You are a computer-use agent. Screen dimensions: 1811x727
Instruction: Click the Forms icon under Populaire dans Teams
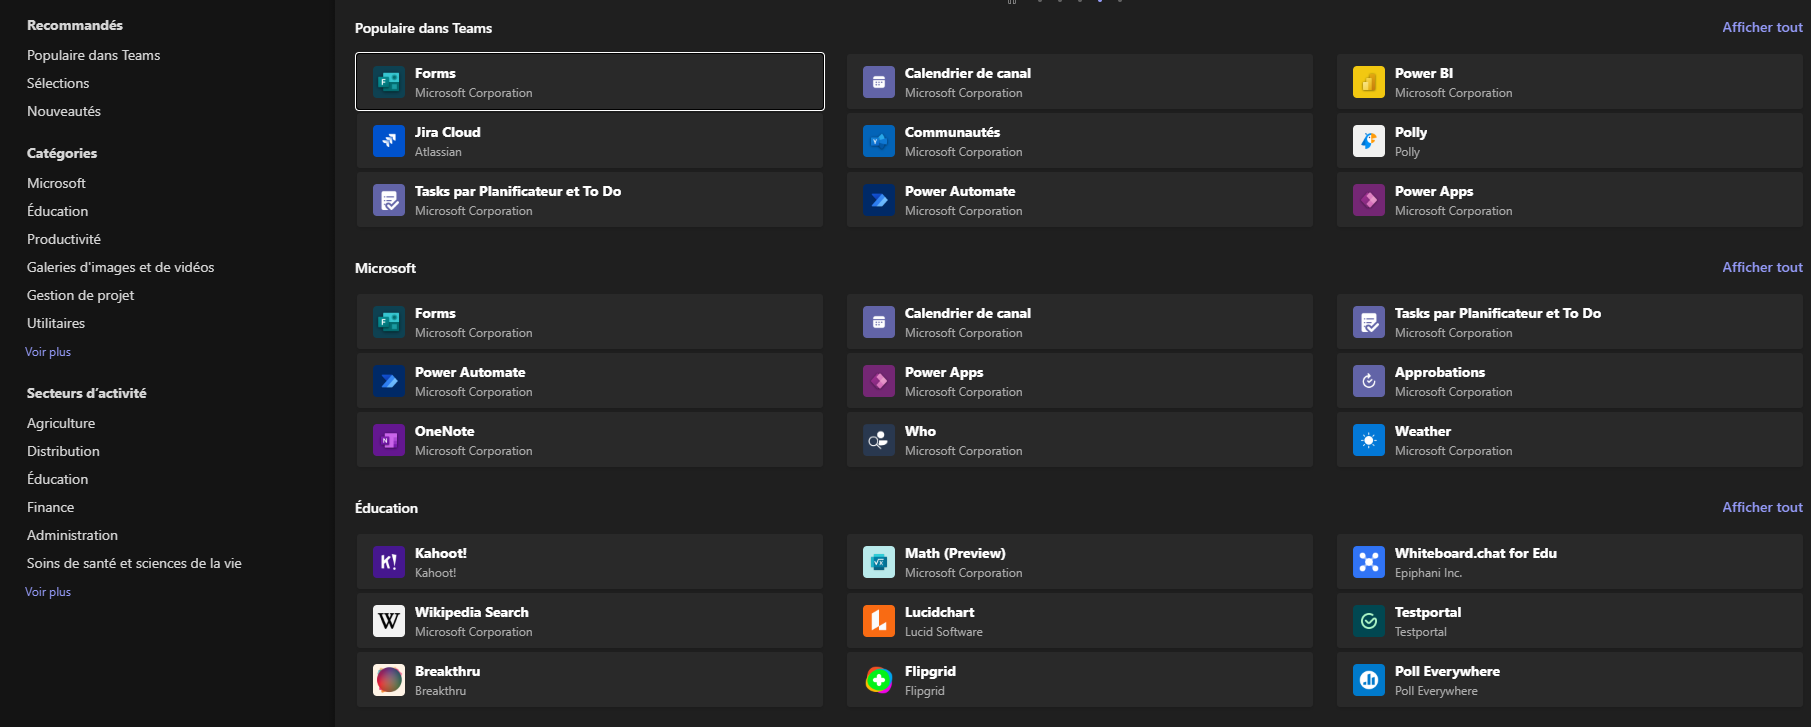tap(389, 82)
